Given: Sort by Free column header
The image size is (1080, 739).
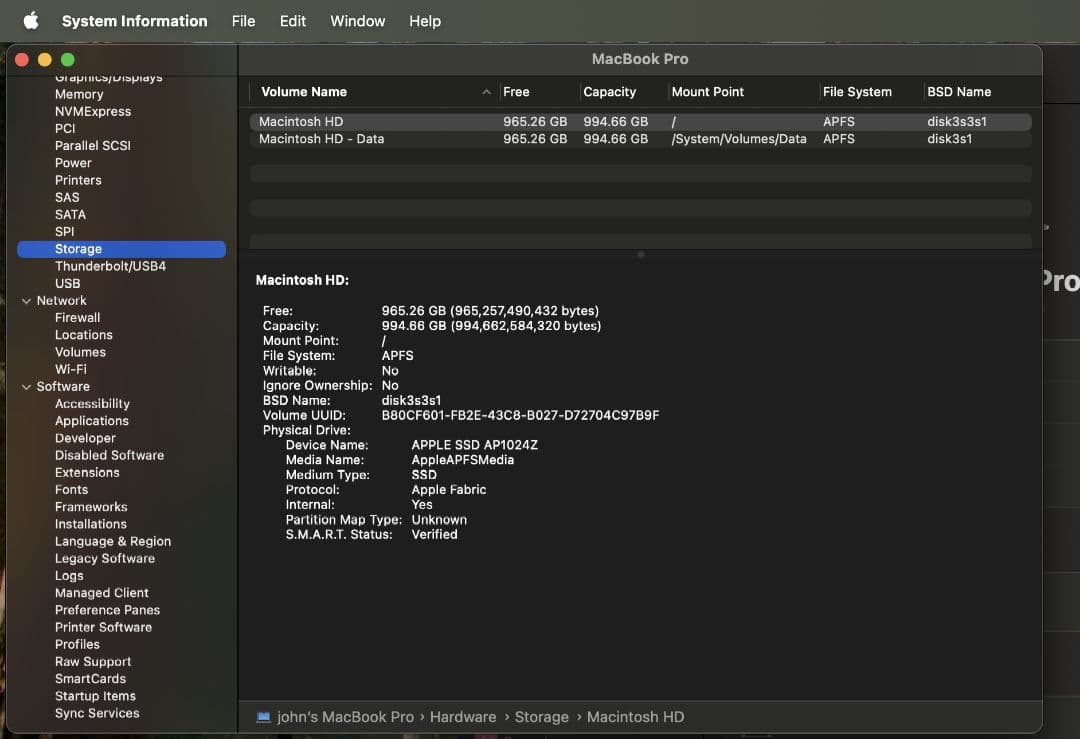Looking at the screenshot, I should pyautogui.click(x=516, y=92).
